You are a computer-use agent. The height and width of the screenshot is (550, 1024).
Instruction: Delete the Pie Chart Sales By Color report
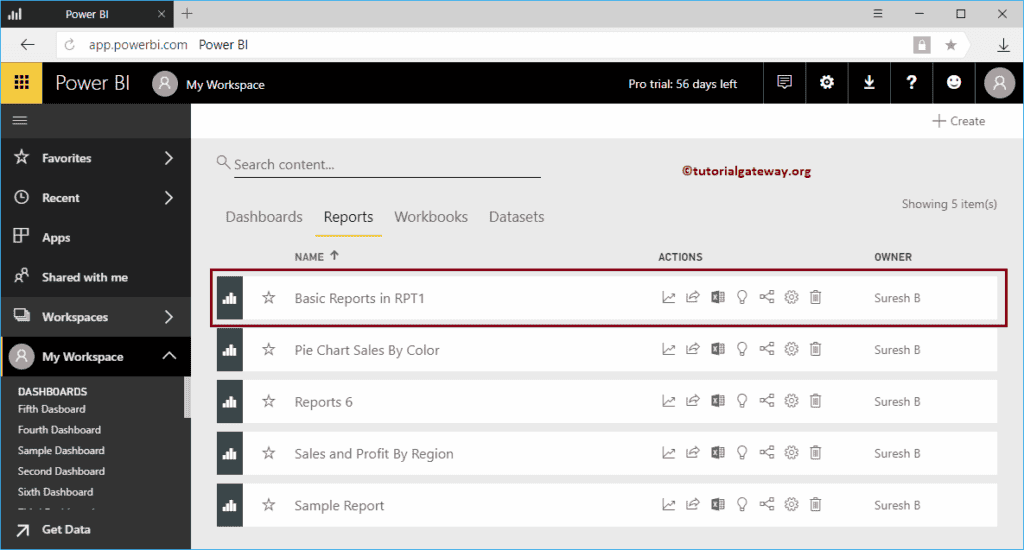pos(816,349)
